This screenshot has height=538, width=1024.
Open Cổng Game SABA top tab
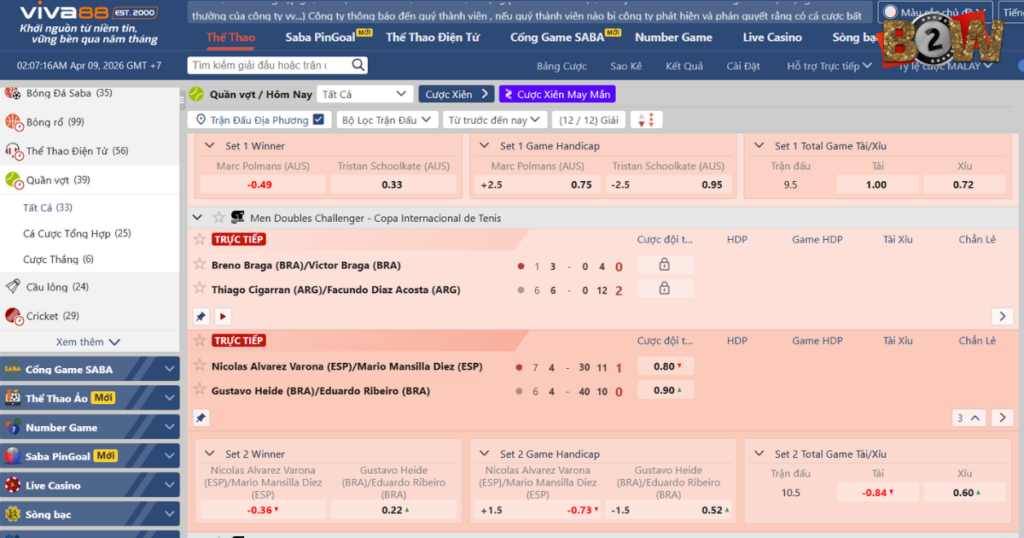coord(557,37)
